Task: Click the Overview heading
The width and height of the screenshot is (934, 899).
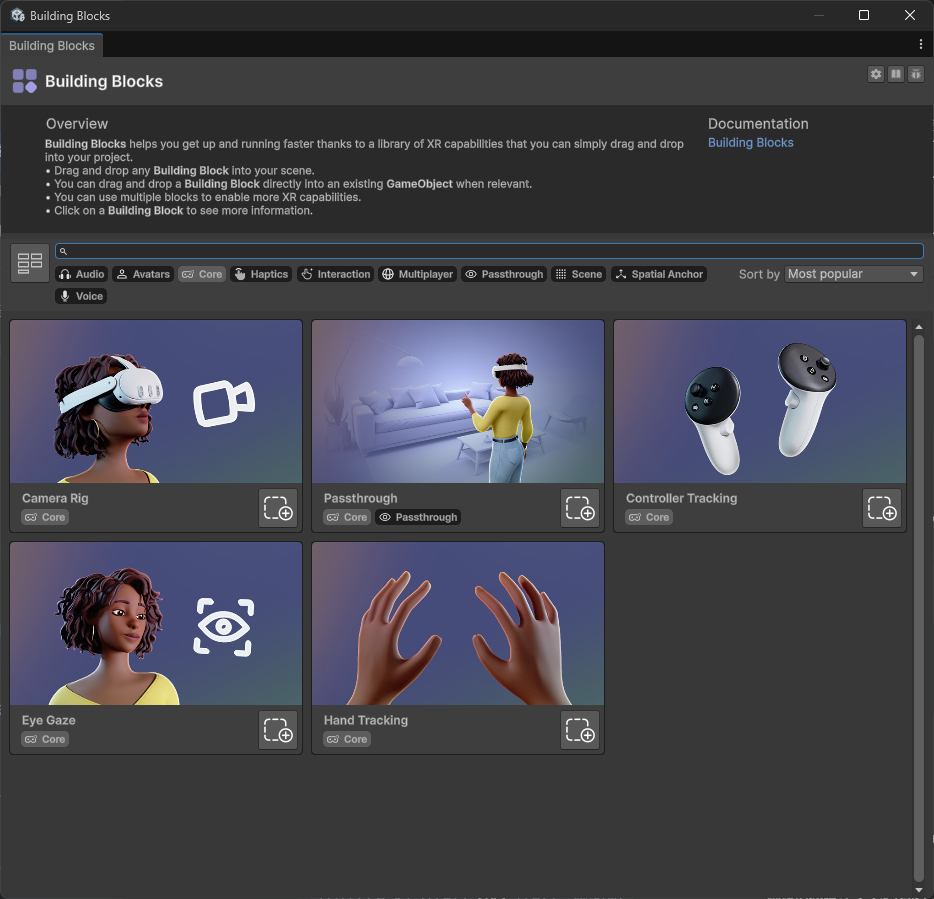Action: point(77,124)
